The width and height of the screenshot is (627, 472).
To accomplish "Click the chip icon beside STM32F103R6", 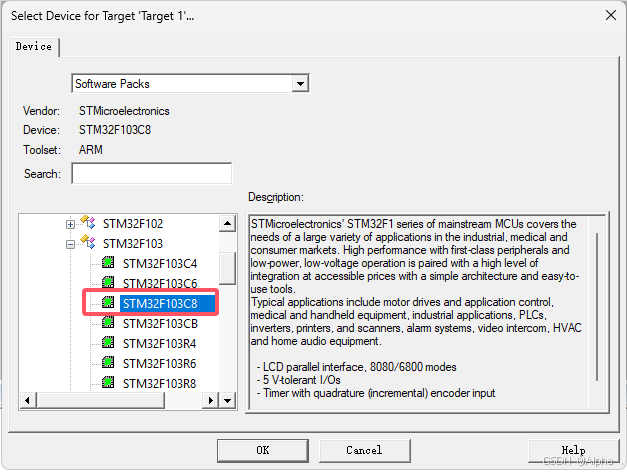I will (x=108, y=362).
